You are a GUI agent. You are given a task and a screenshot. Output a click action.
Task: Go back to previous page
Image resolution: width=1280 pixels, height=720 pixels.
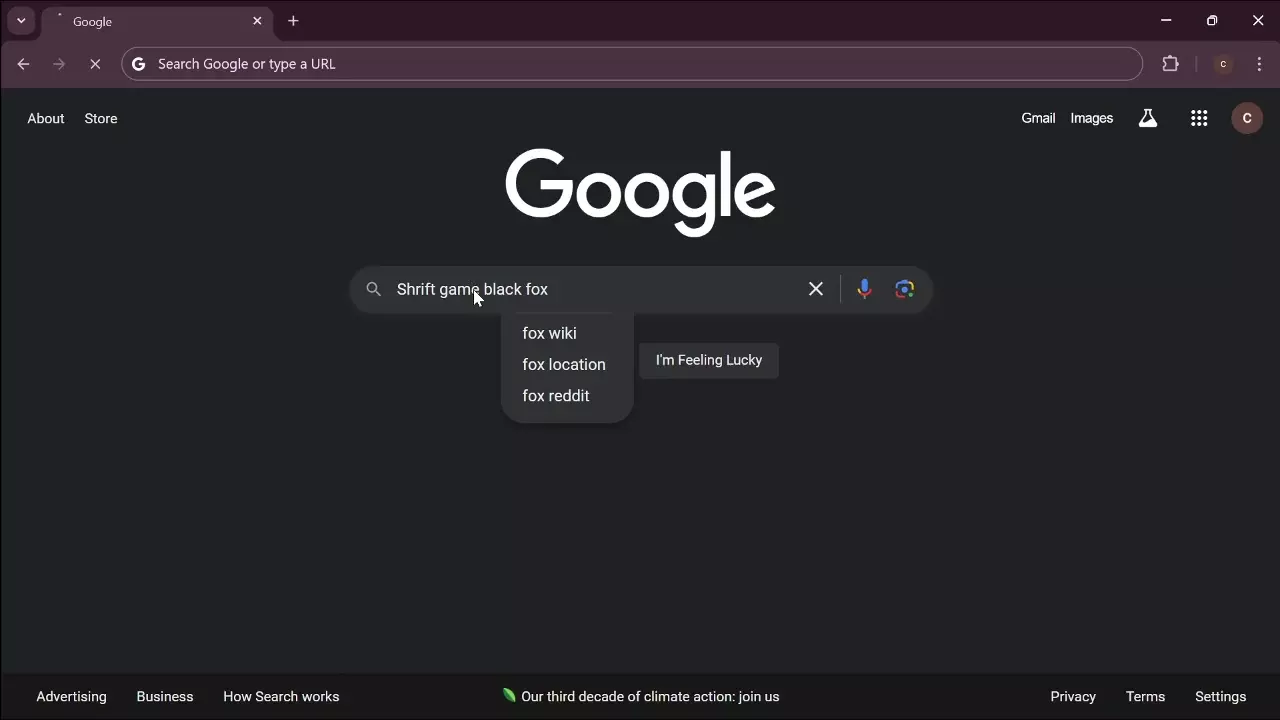24,64
